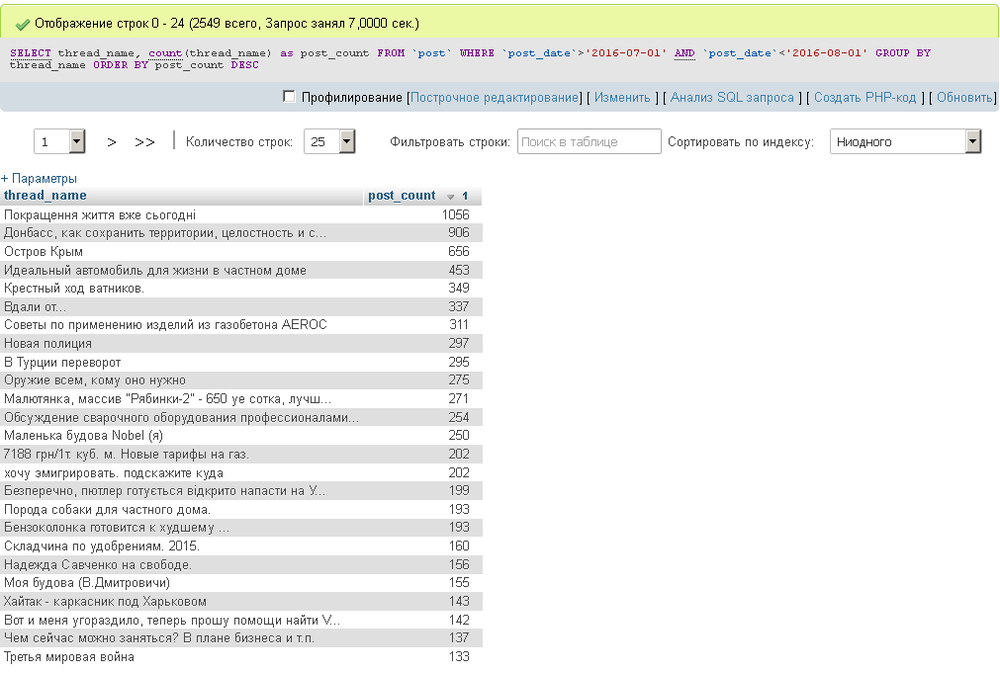
Task: Sort by thread_name column header
Action: click(x=46, y=195)
